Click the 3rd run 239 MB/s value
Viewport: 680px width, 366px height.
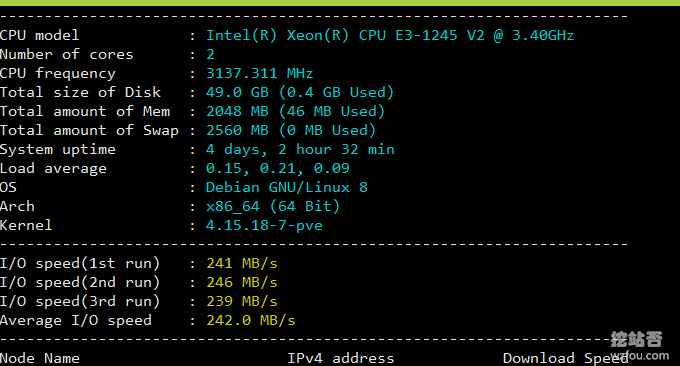pos(242,301)
